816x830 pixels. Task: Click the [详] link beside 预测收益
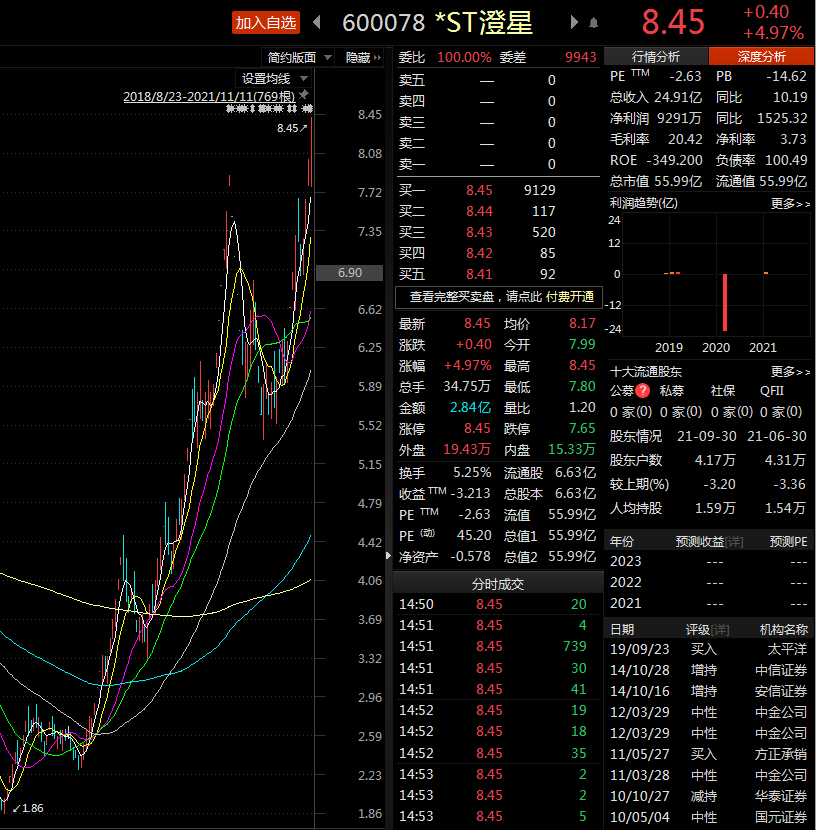[x=734, y=542]
